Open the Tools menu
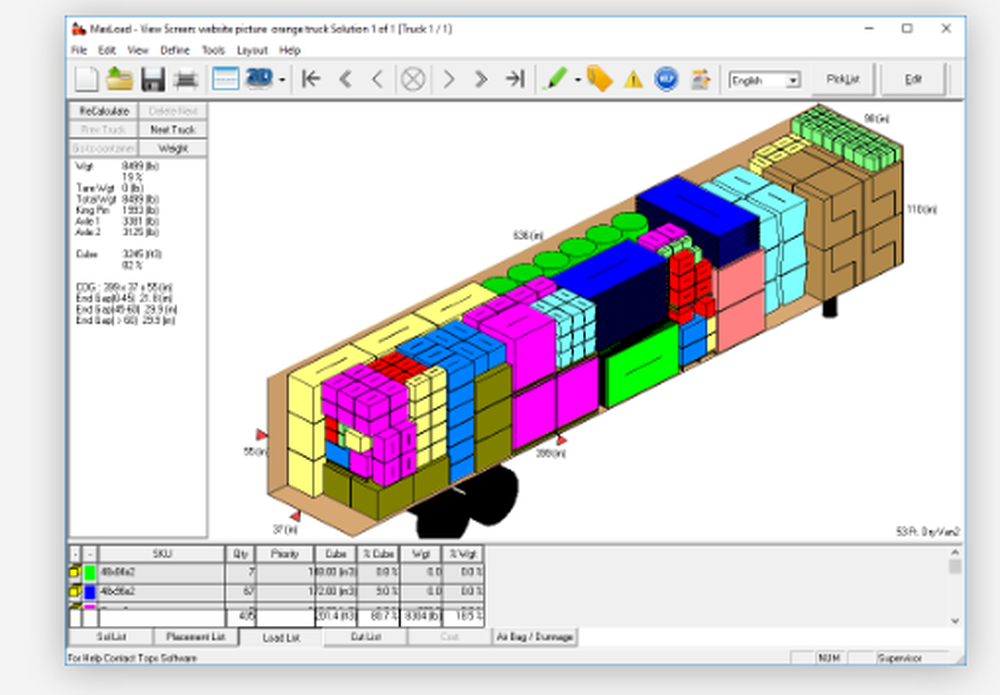The width and height of the screenshot is (1000, 695). (213, 50)
